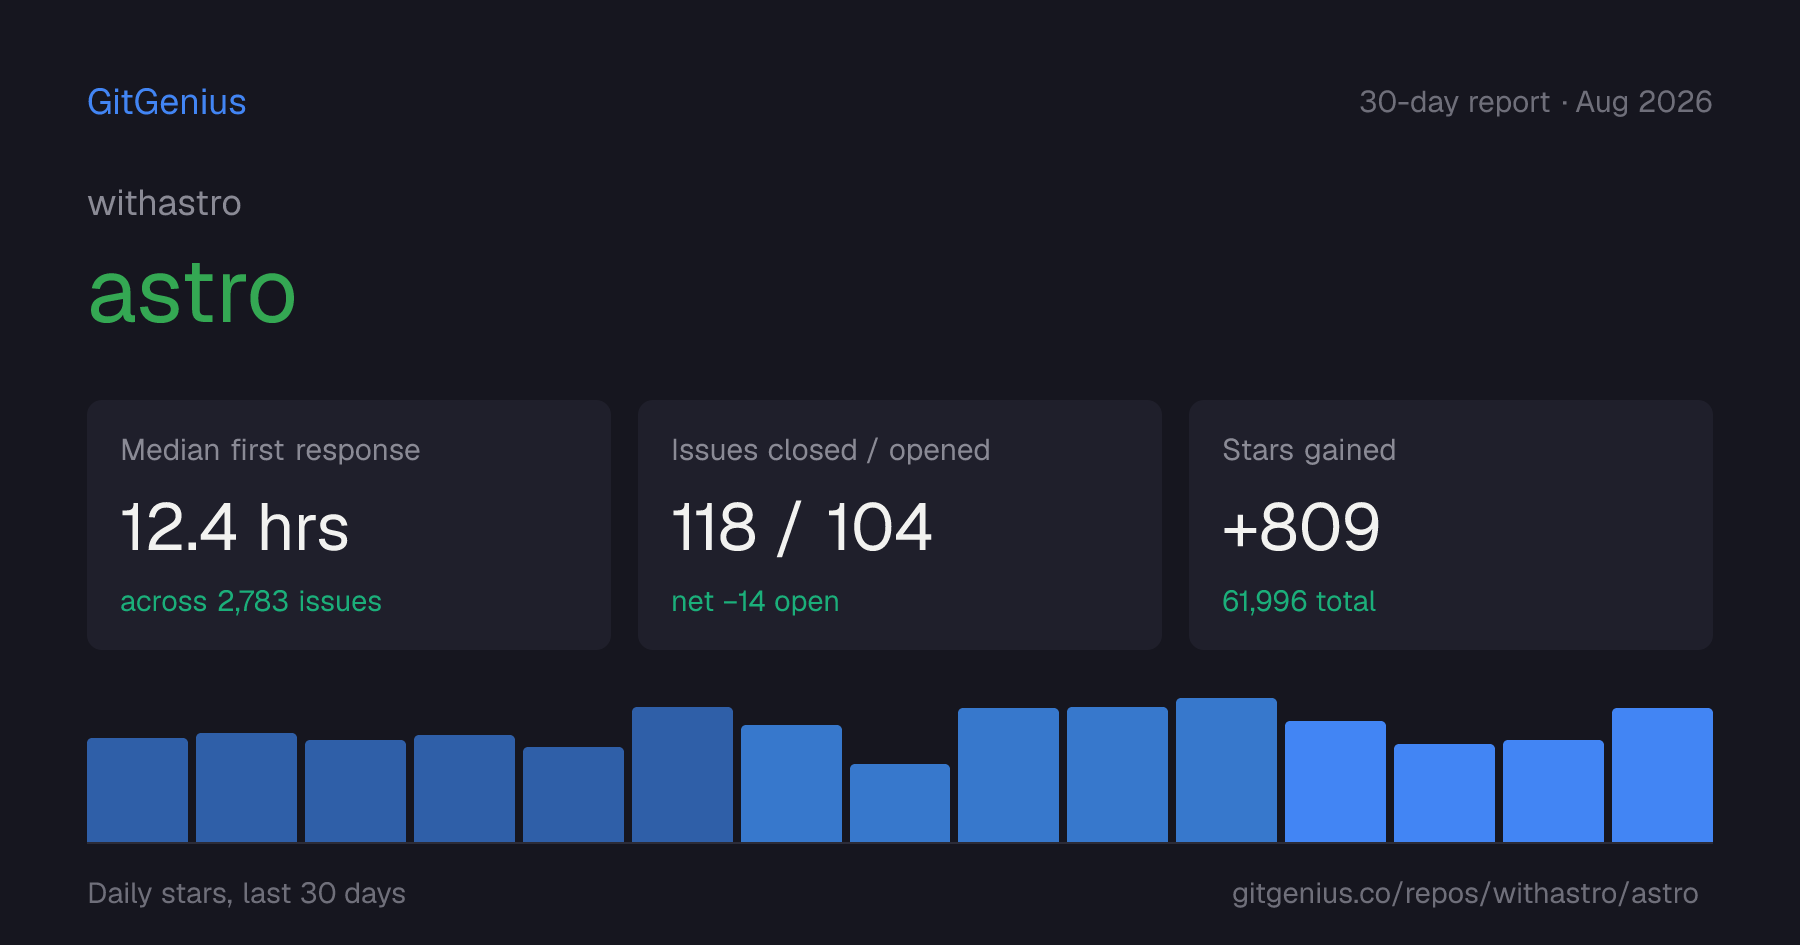Viewport: 1800px width, 945px height.
Task: Click the "net −14 open" subtext
Action: [x=755, y=601]
